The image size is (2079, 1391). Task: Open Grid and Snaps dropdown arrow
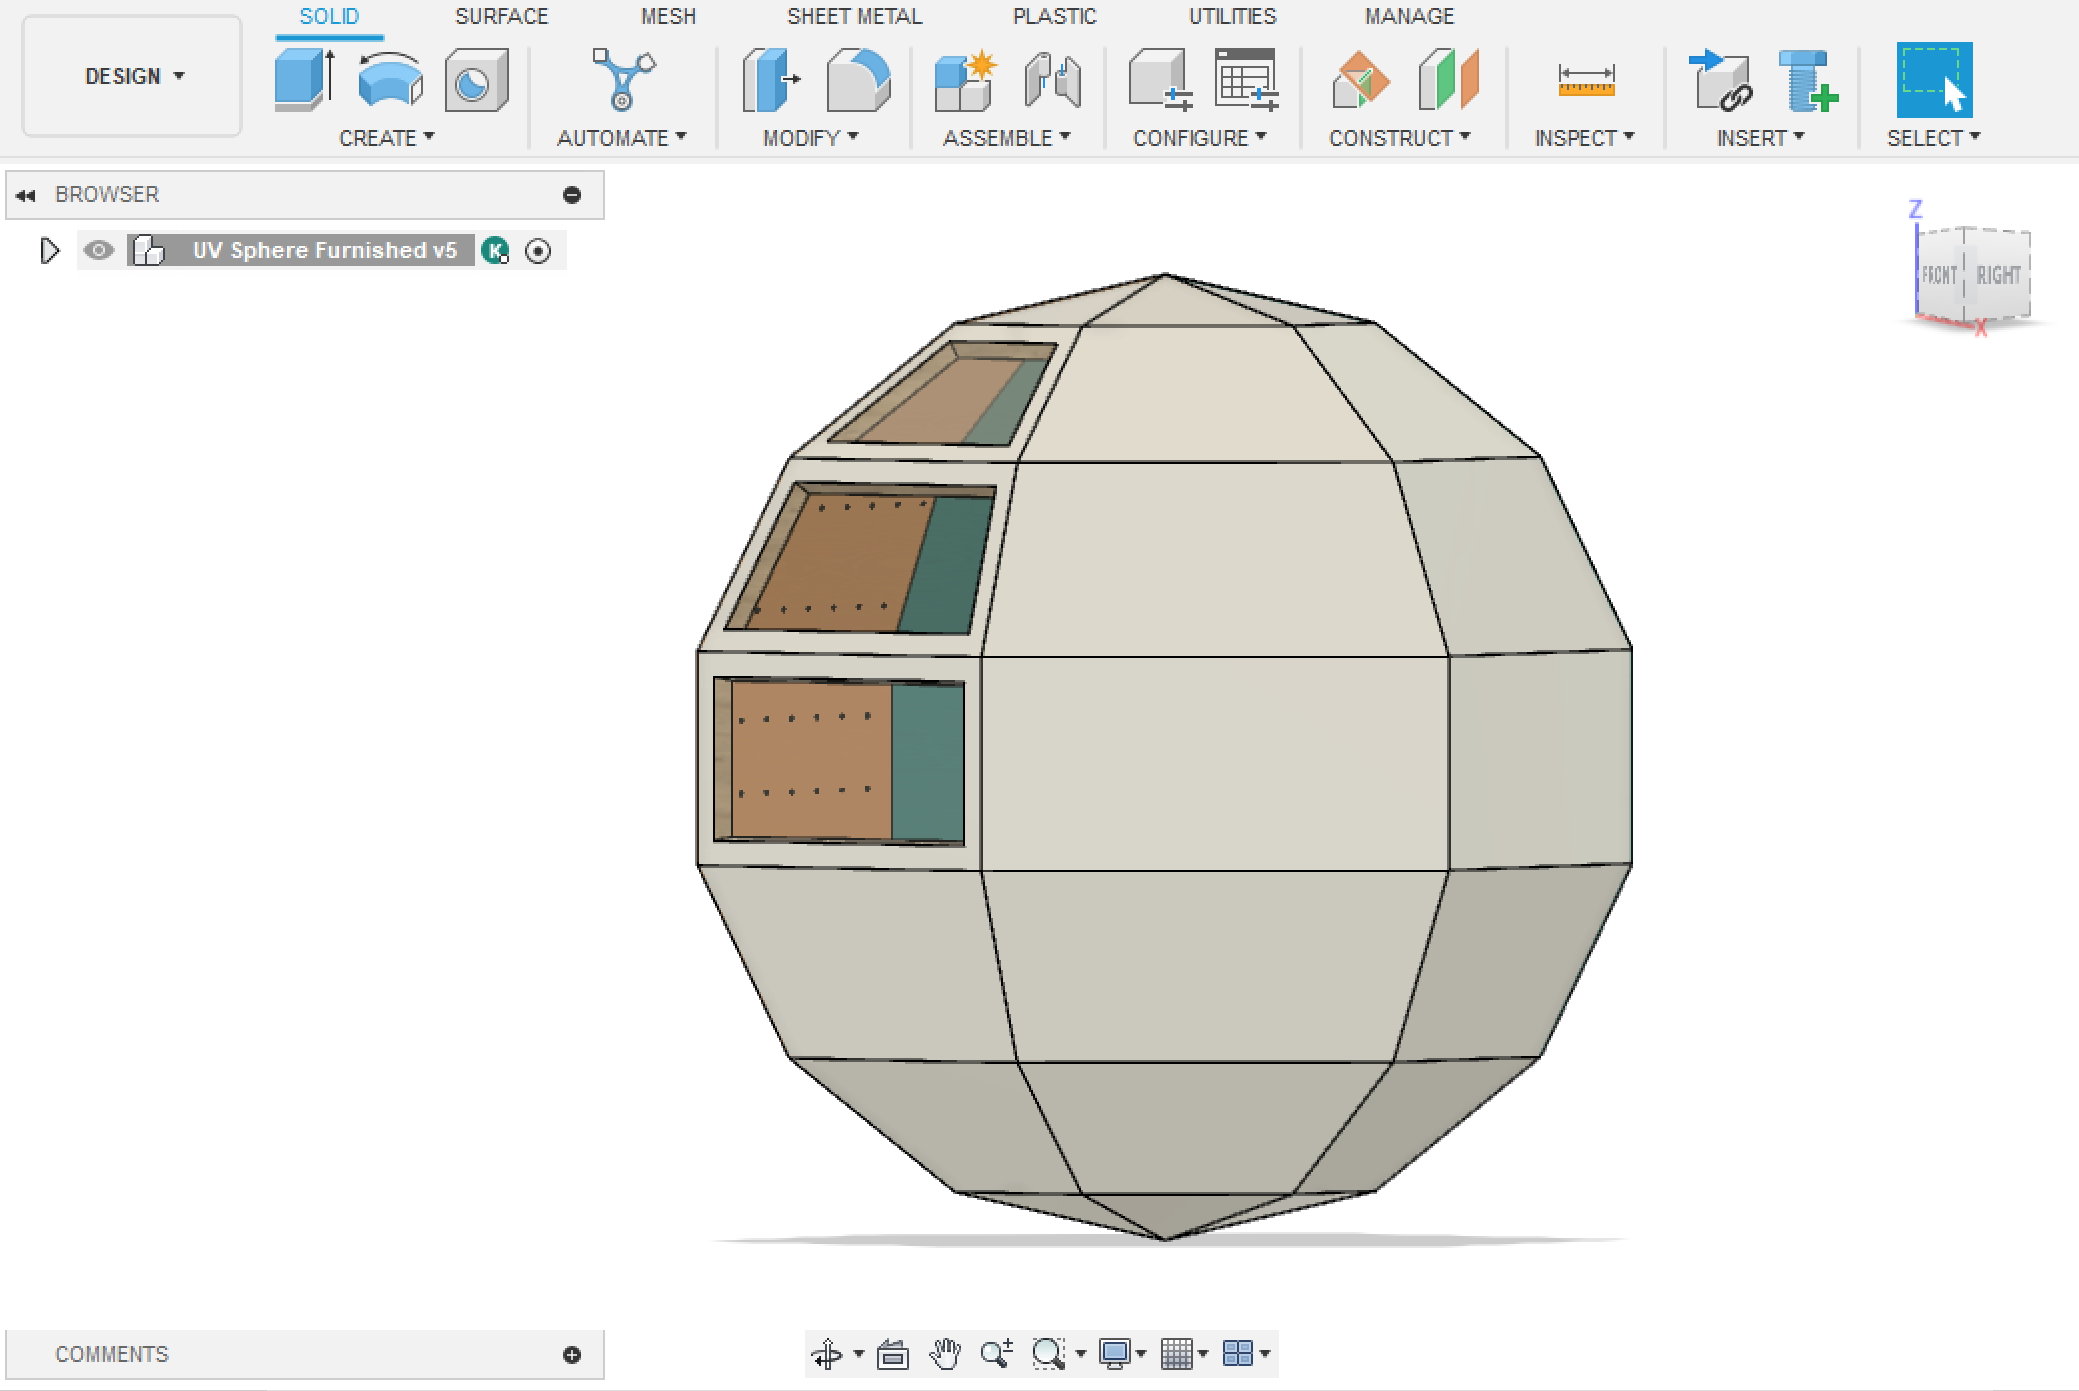pos(1203,1354)
